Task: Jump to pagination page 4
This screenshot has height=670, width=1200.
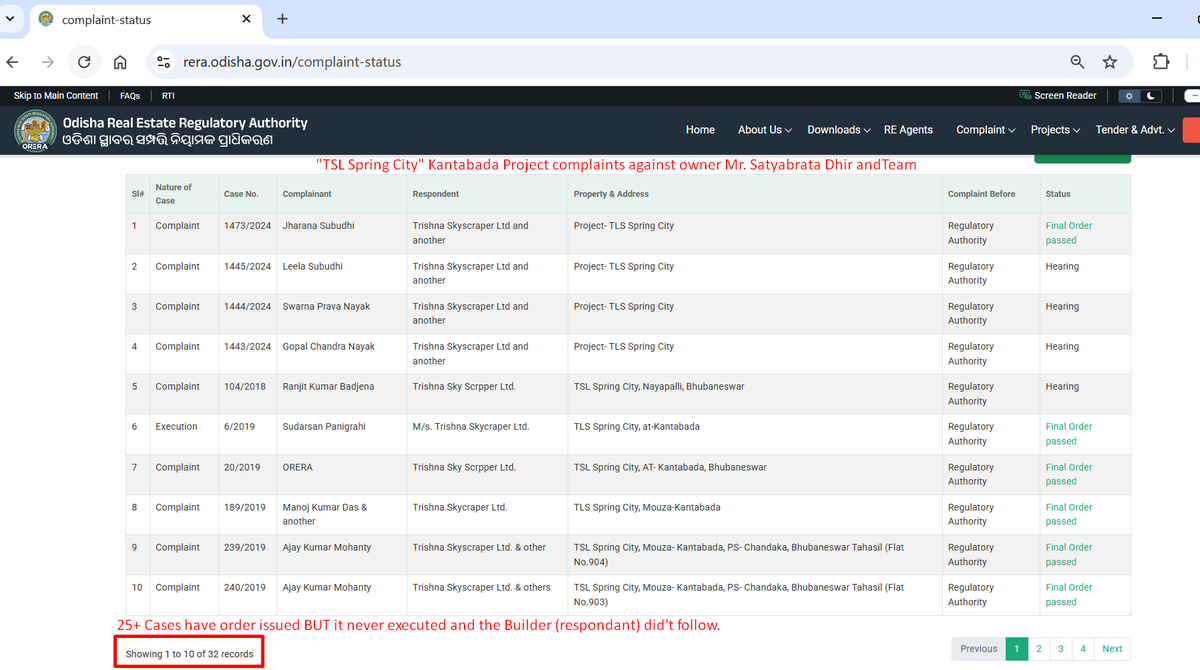Action: coord(1083,649)
